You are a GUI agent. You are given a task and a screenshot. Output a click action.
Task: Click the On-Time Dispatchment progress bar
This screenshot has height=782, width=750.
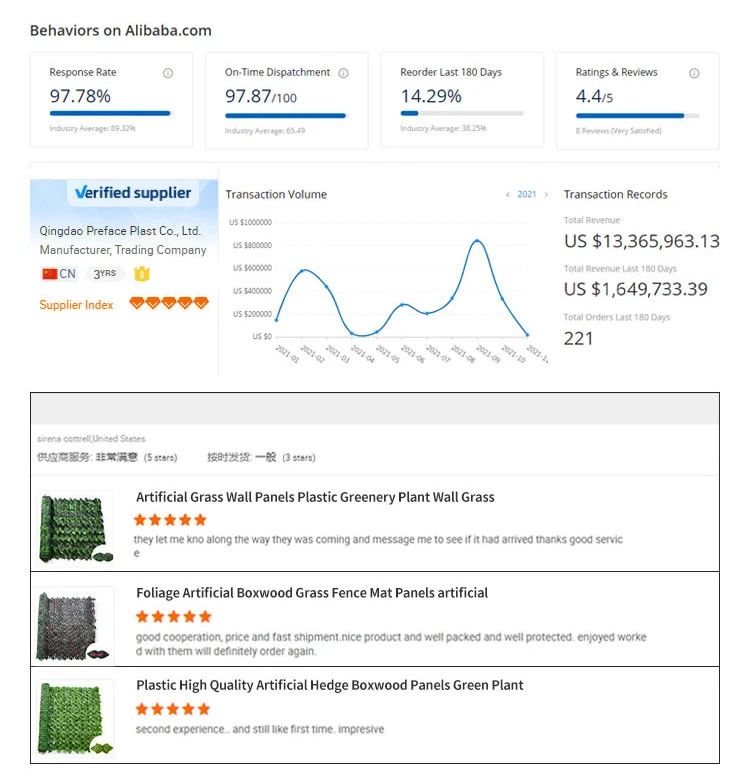tap(285, 116)
